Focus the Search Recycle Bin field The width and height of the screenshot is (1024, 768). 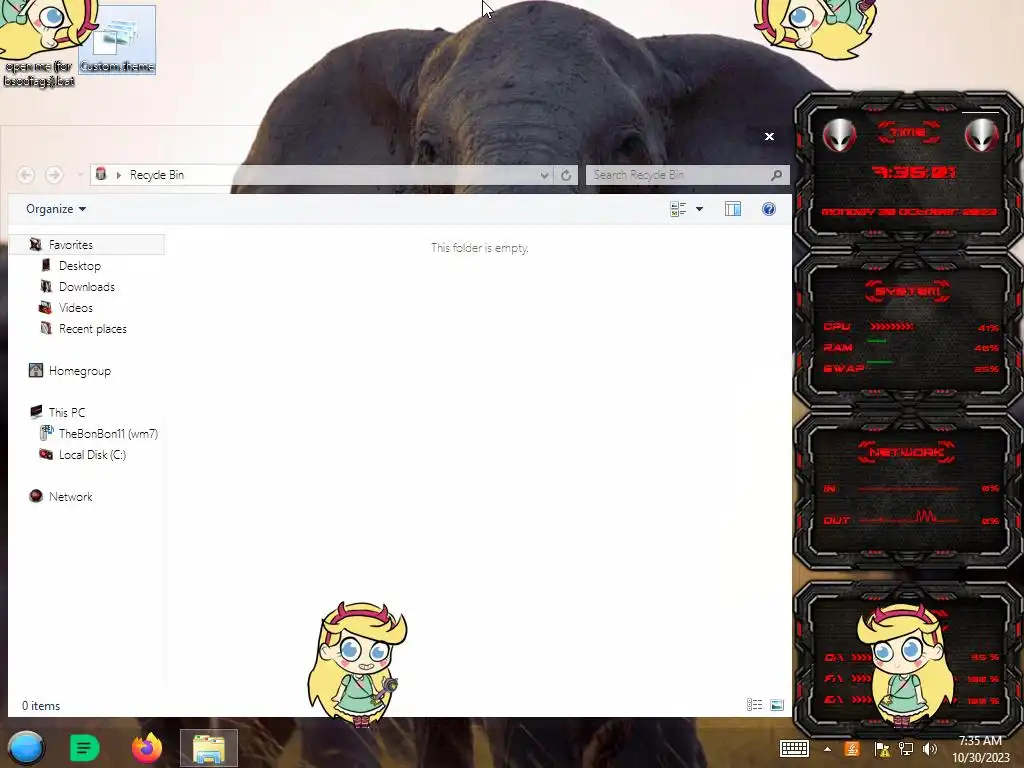688,175
